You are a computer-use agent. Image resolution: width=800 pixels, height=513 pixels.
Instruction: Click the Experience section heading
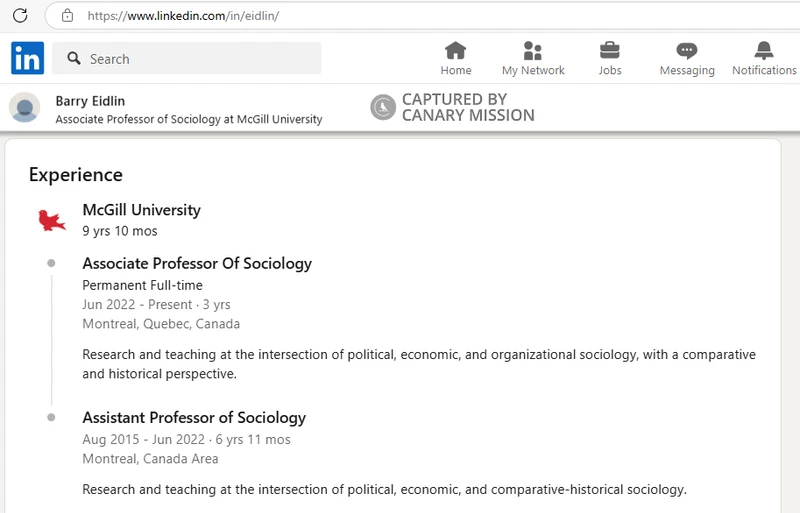pos(76,175)
